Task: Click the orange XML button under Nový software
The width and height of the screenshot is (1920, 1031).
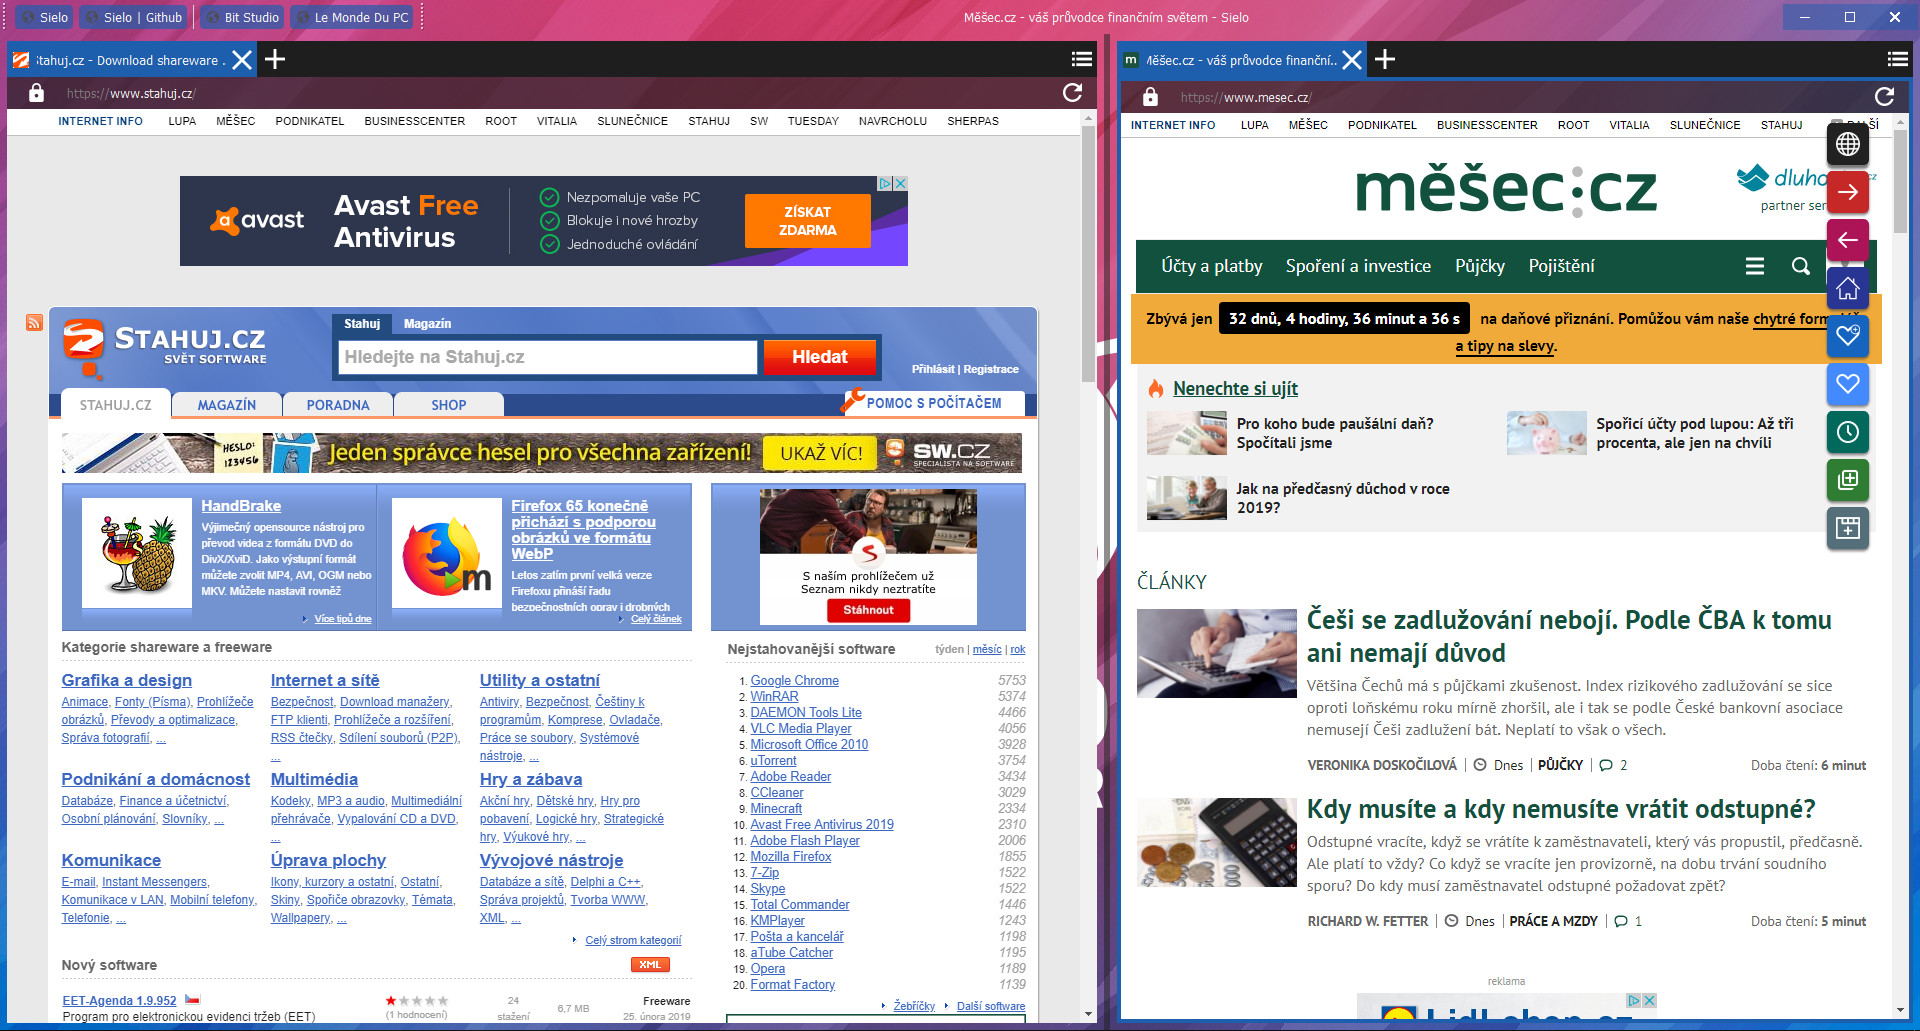Action: click(650, 965)
